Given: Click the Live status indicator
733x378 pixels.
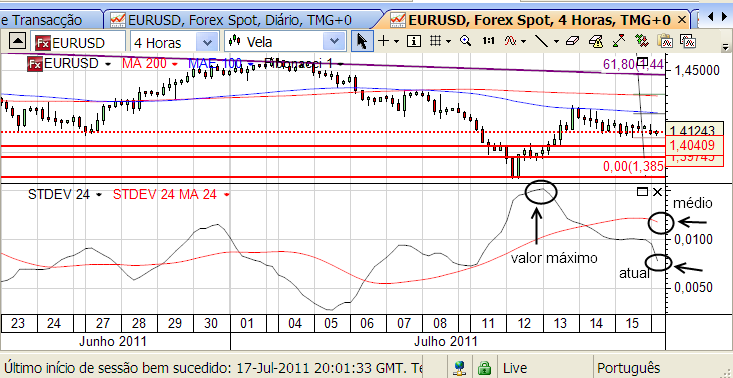Looking at the screenshot, I should [515, 368].
